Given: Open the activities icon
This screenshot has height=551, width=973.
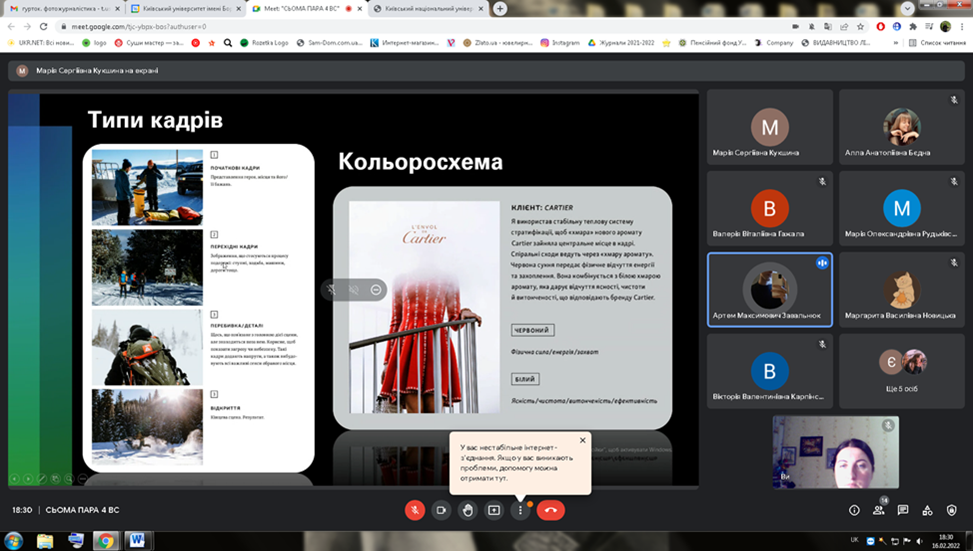Looking at the screenshot, I should tap(928, 510).
